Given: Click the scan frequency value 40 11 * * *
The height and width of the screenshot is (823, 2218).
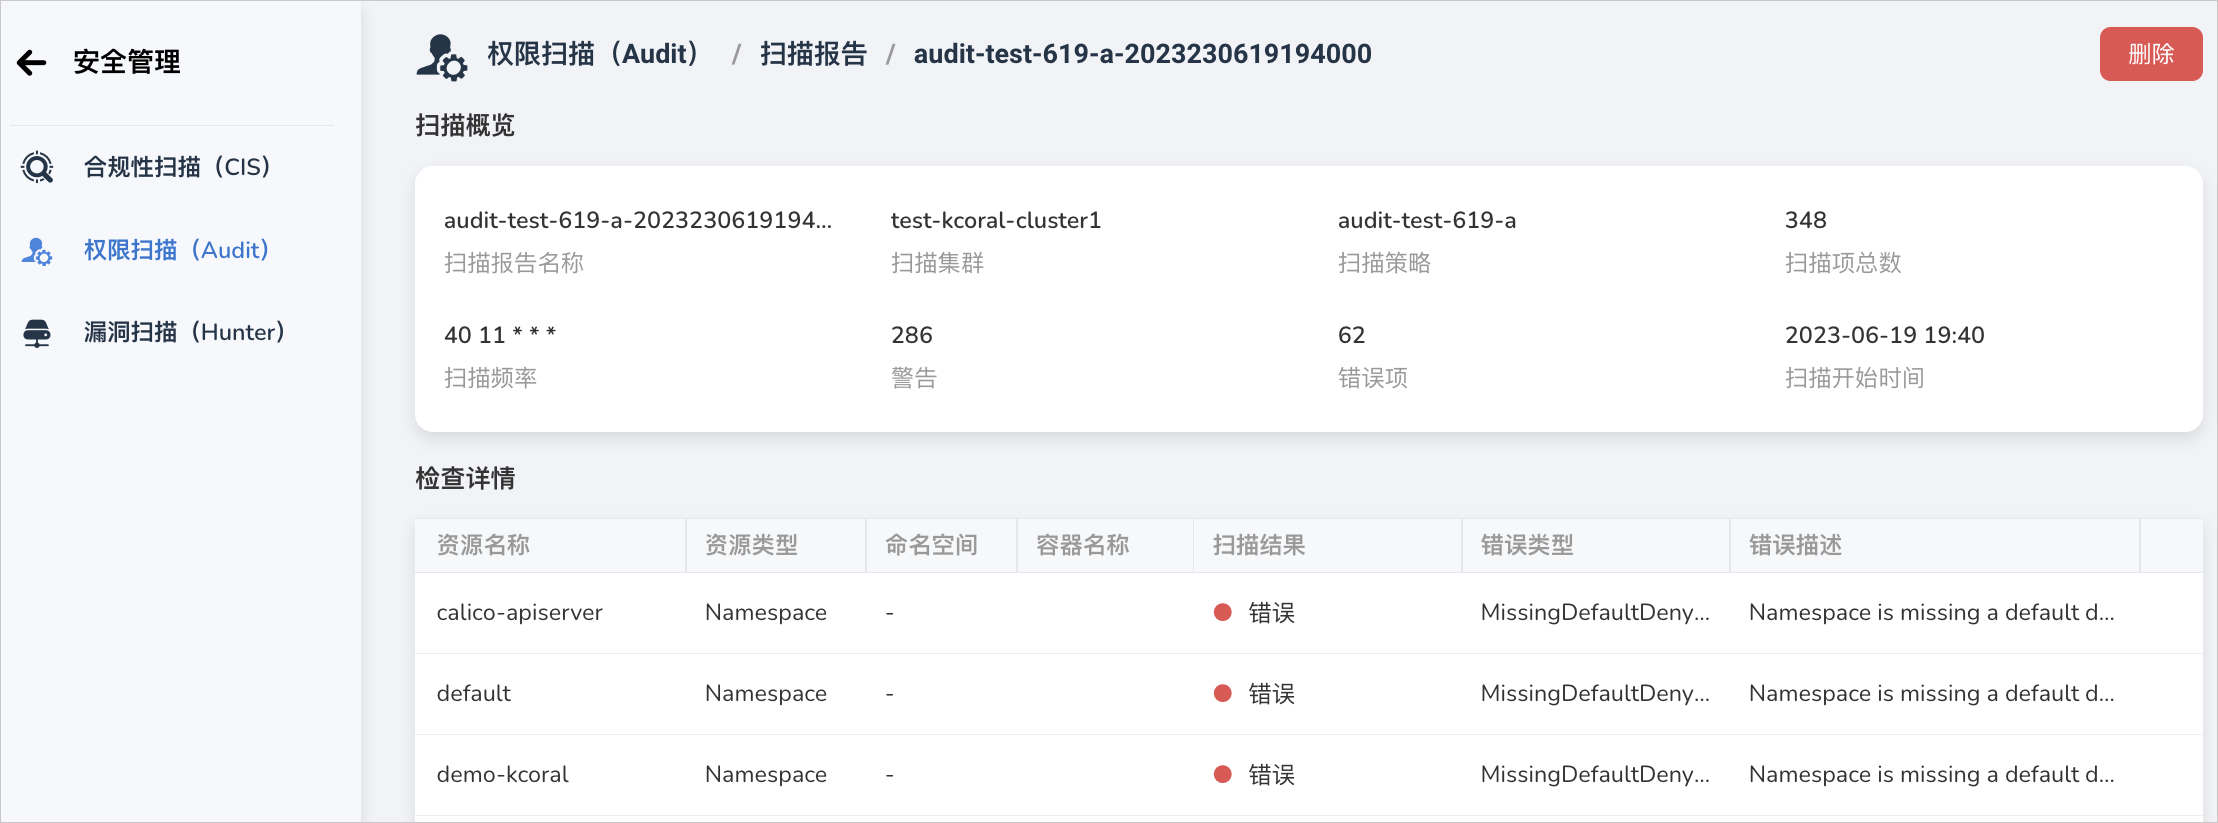Looking at the screenshot, I should (x=500, y=335).
